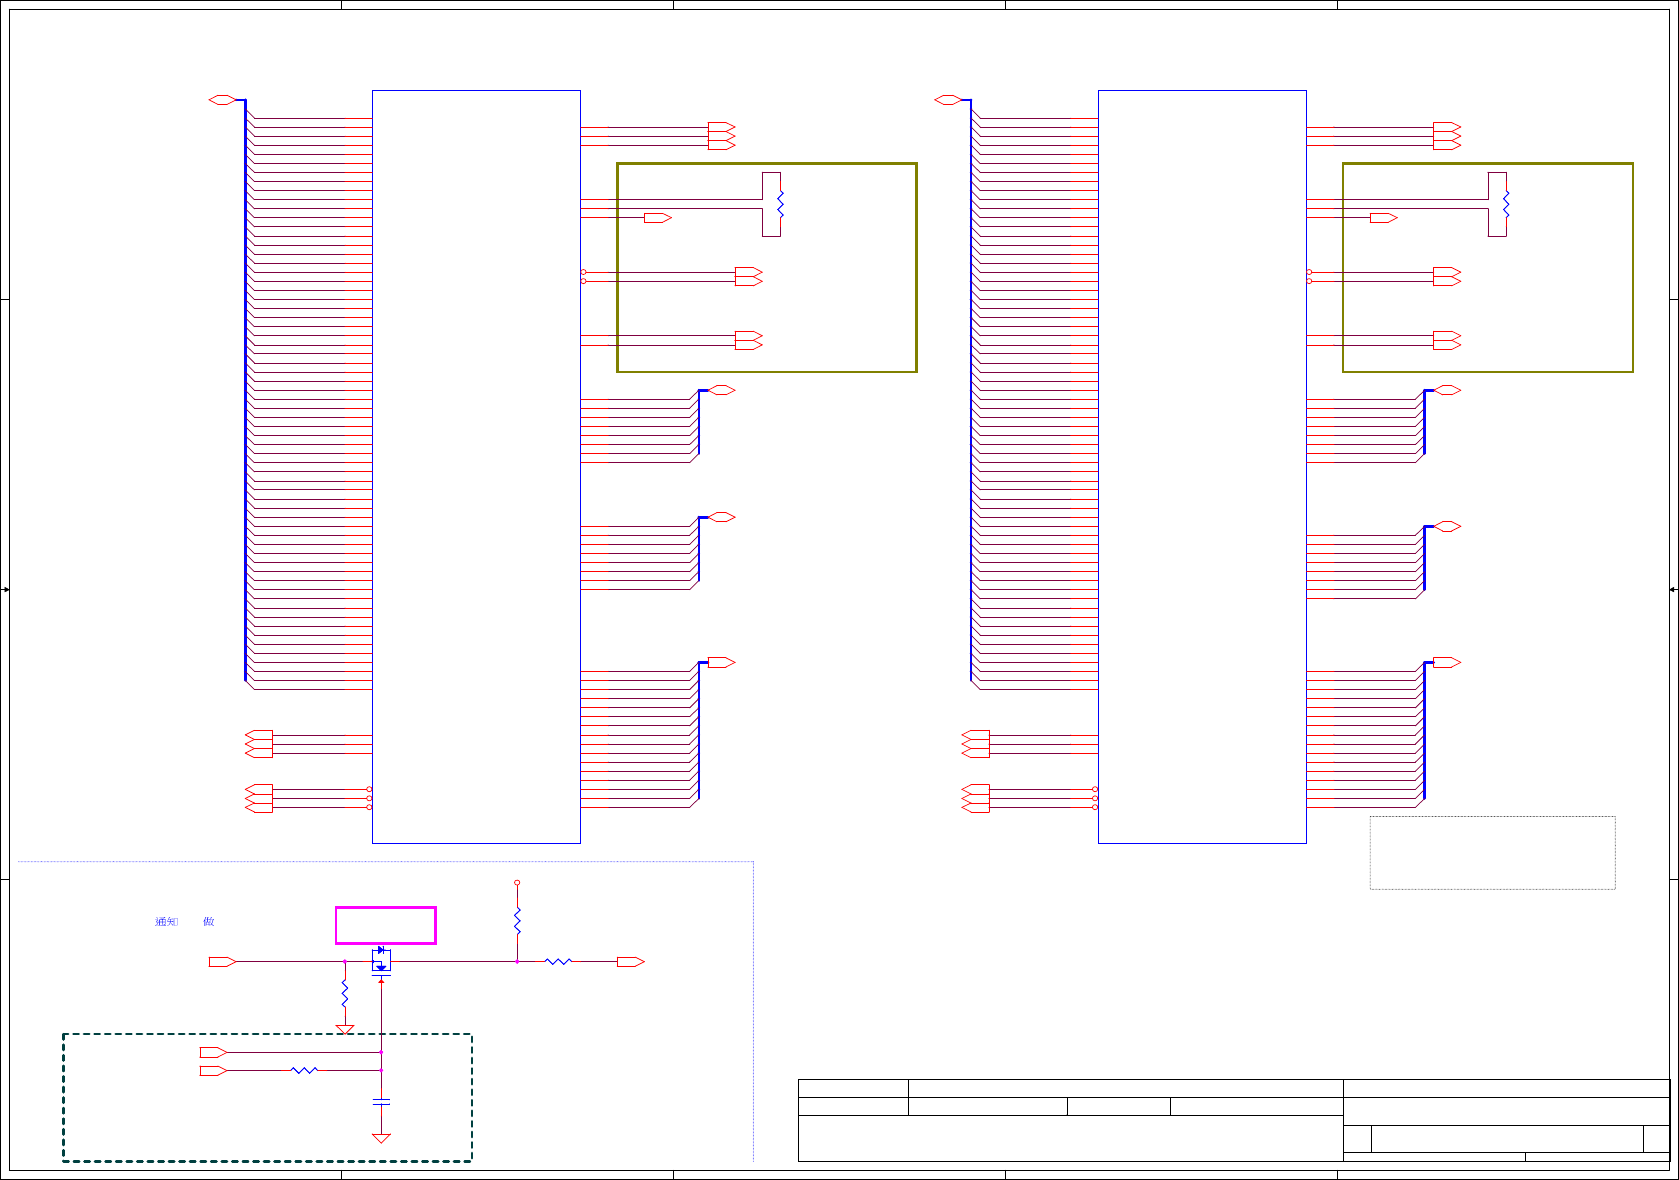Viewport: 1679px width, 1180px height.
Task: Select the right IC block rectangle
Action: pos(1202,467)
